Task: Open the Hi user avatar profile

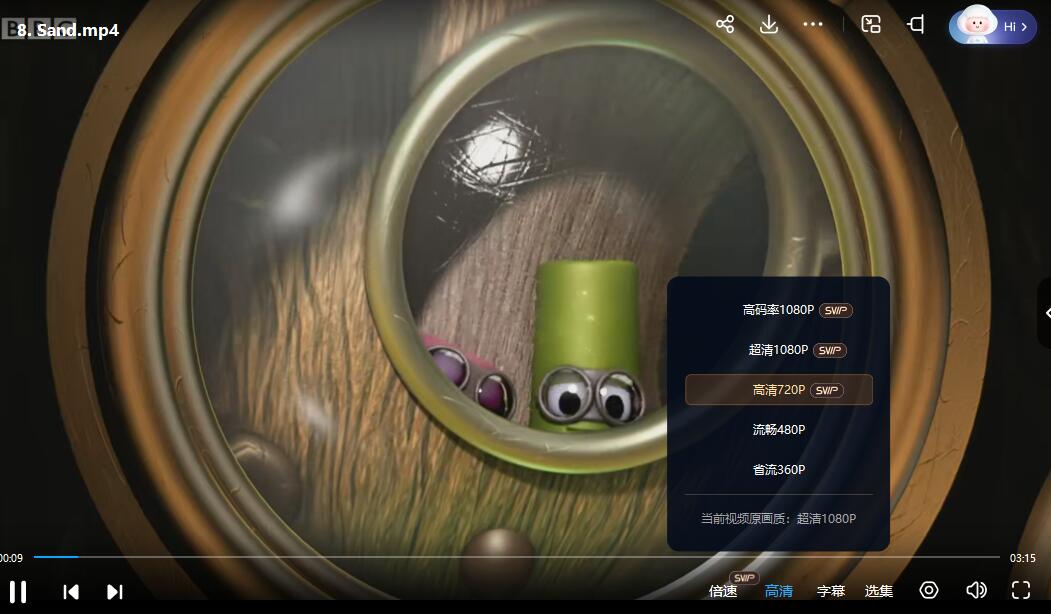Action: (993, 26)
